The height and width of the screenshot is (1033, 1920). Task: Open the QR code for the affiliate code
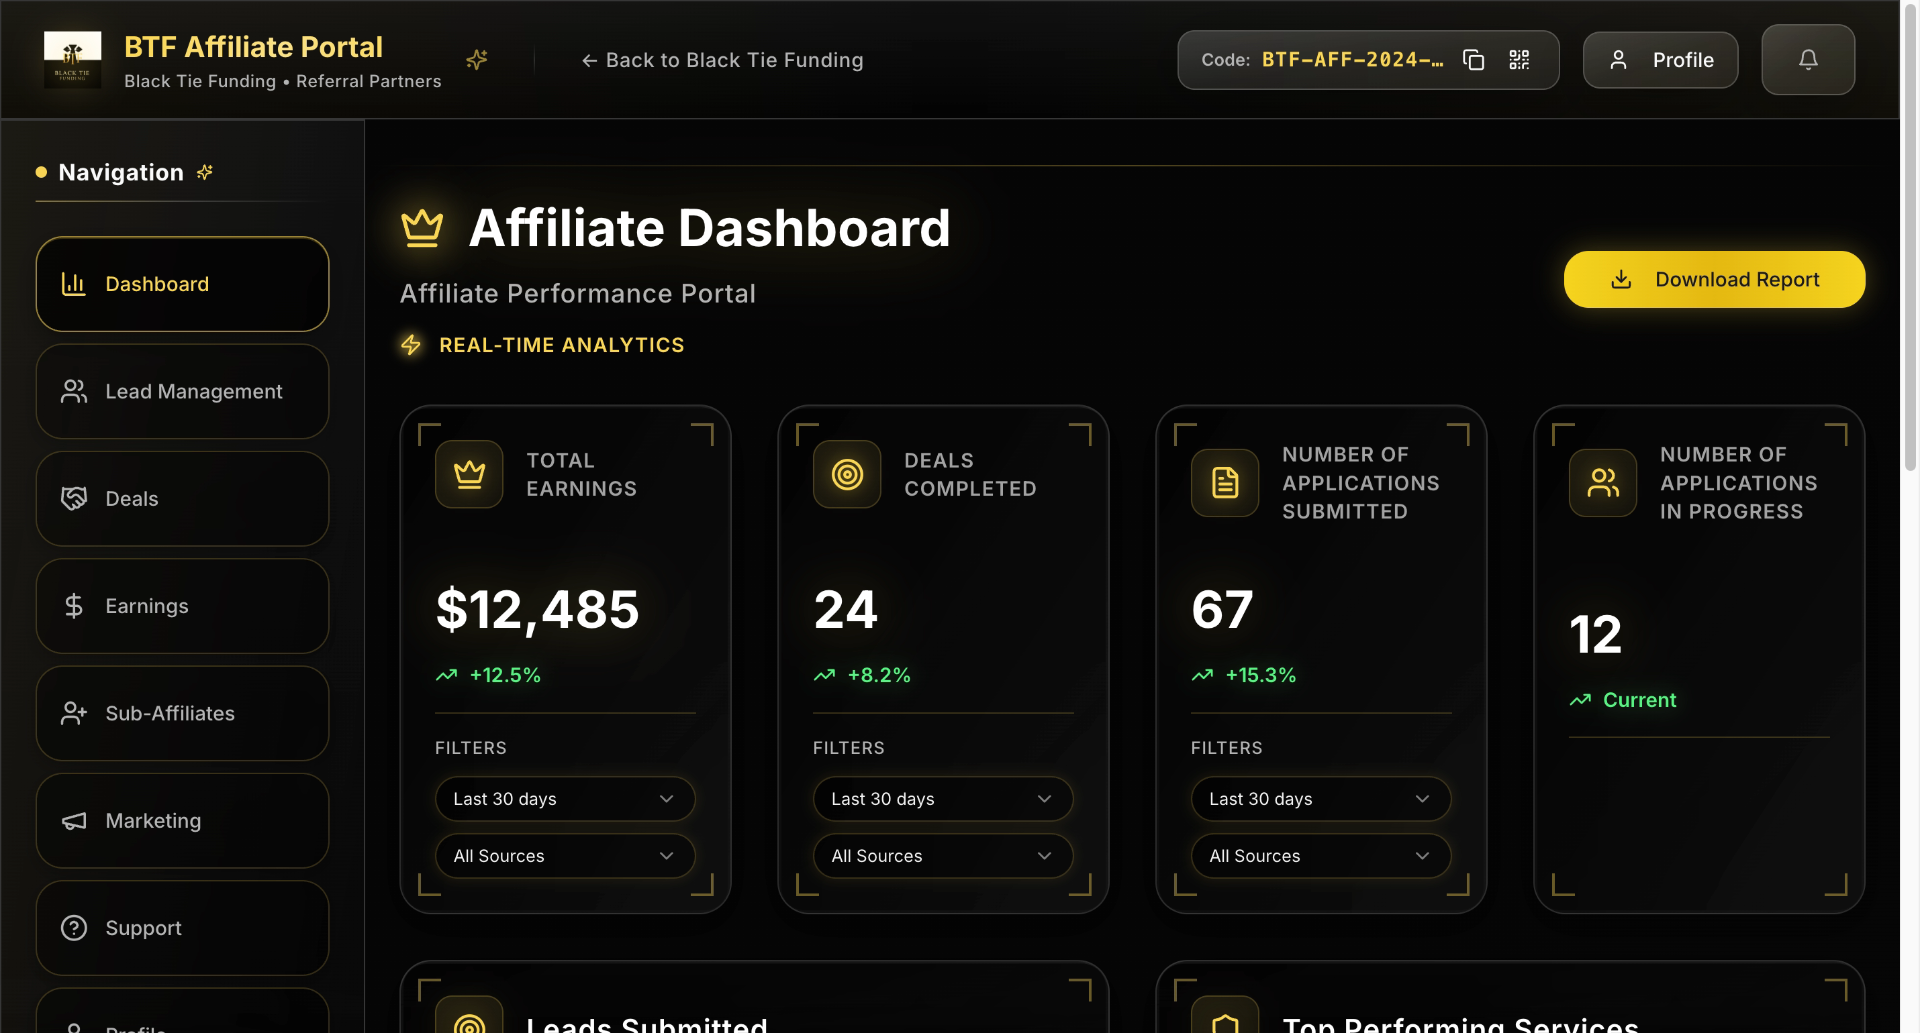tap(1518, 60)
